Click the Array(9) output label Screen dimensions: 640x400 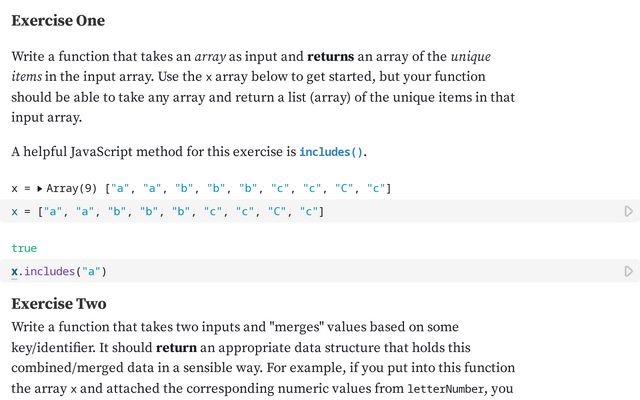(71, 189)
